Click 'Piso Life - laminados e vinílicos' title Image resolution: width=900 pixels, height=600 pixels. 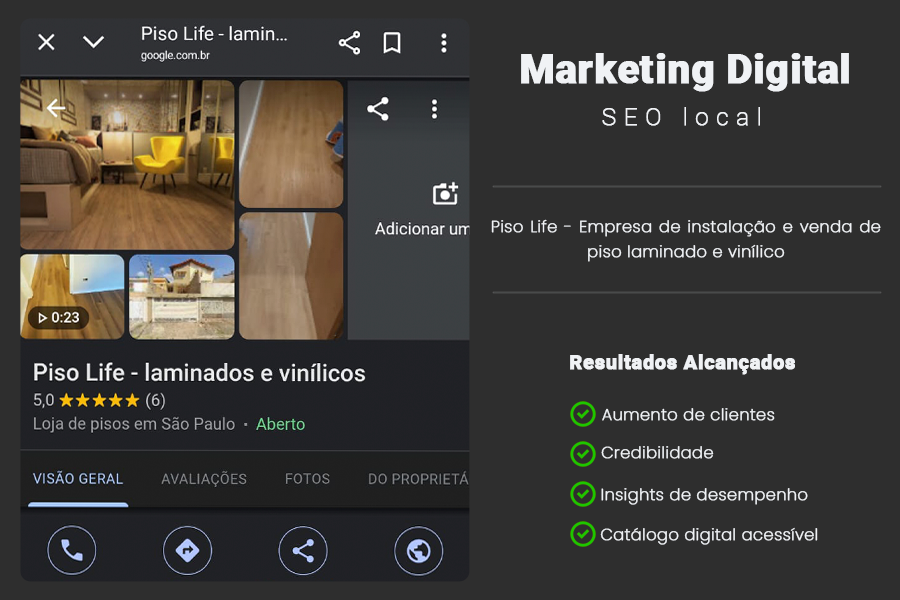click(x=199, y=373)
